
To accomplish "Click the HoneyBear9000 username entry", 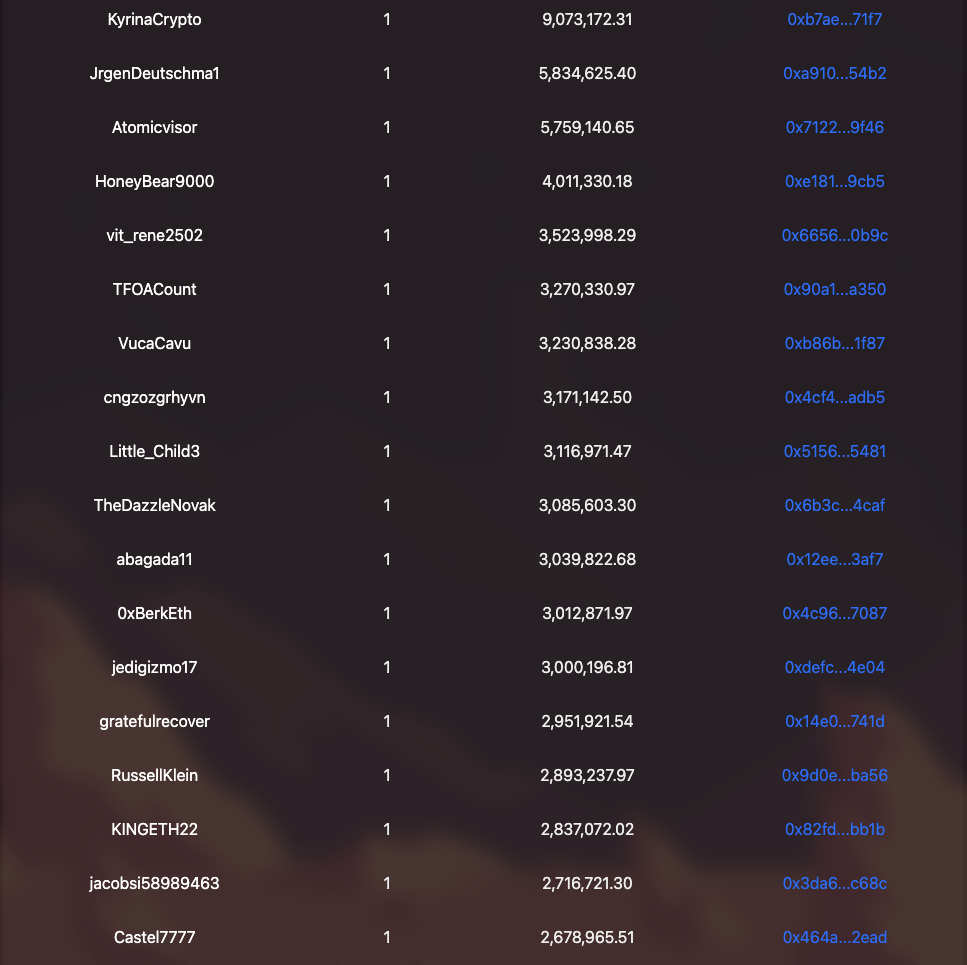I will click(154, 181).
